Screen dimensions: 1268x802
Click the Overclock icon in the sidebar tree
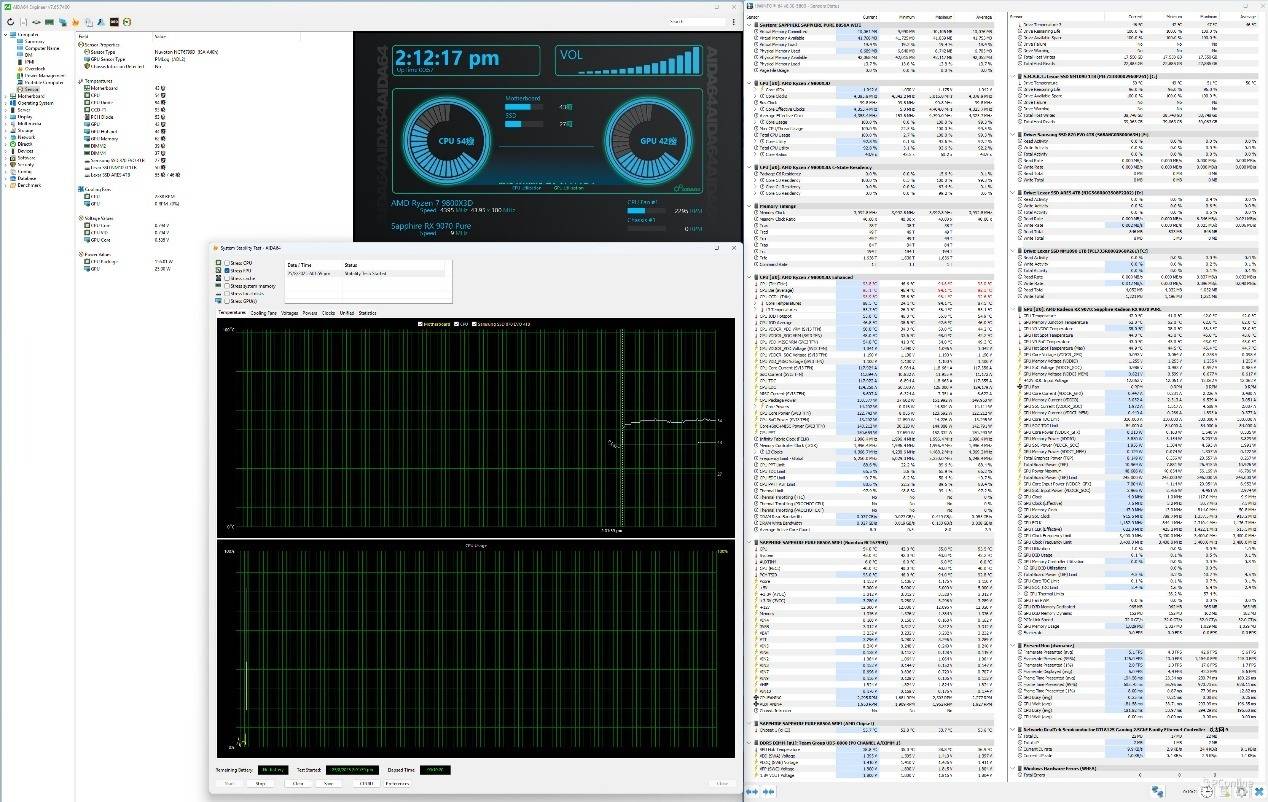coord(20,68)
